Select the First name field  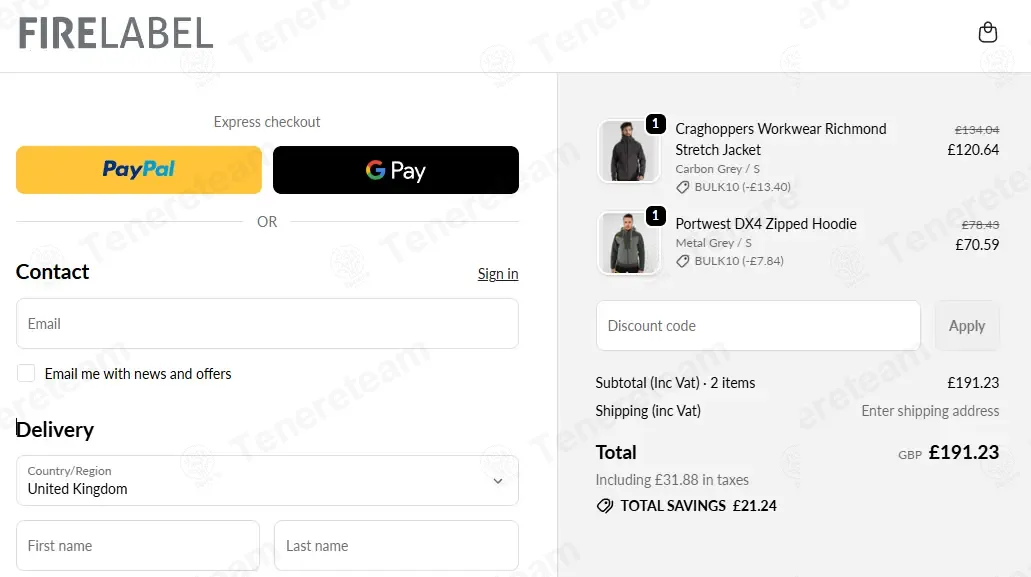[138, 546]
